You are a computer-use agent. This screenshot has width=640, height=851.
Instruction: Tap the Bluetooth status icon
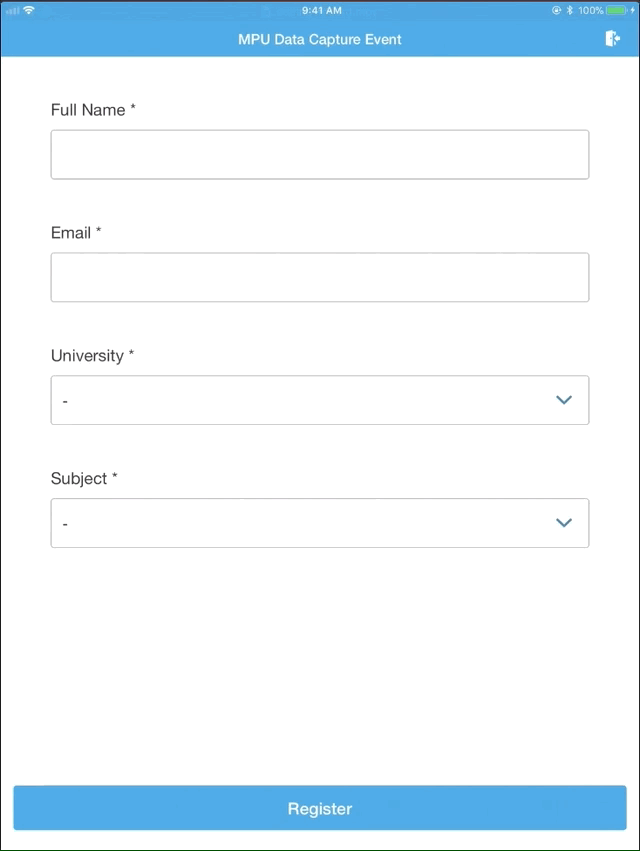569,10
